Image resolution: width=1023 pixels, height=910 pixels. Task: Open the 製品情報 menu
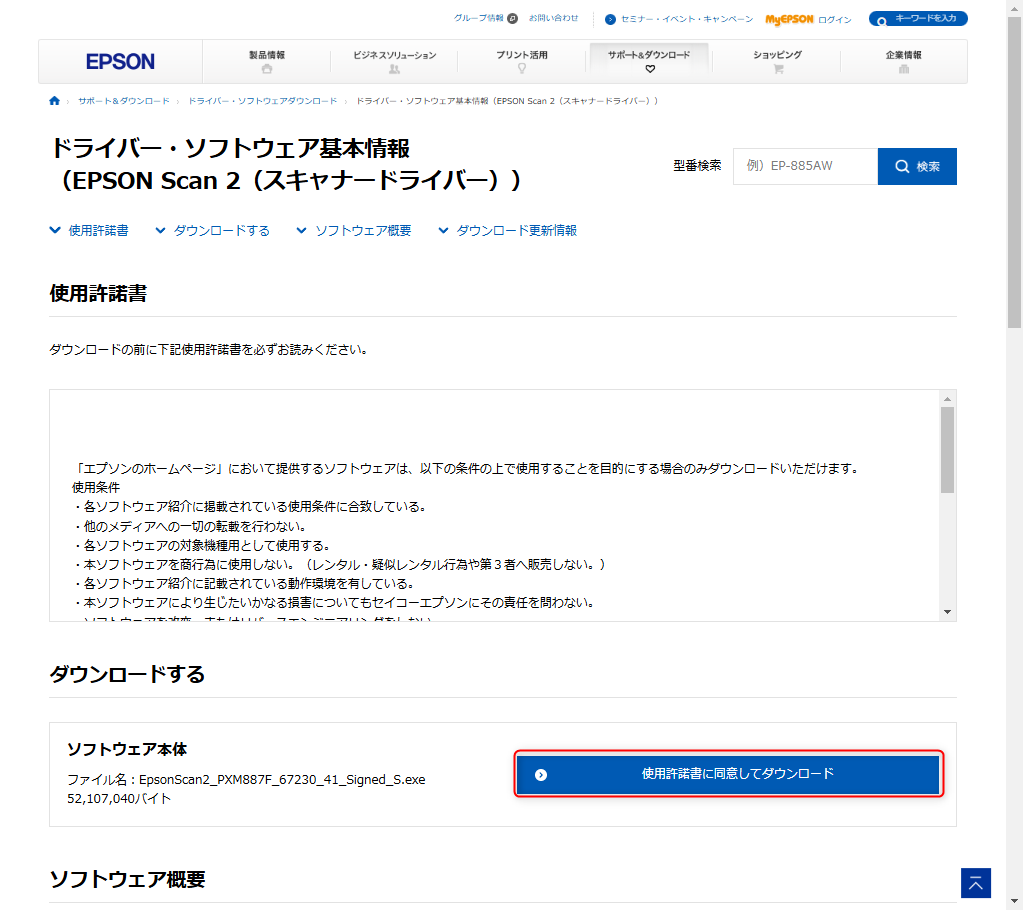(266, 61)
